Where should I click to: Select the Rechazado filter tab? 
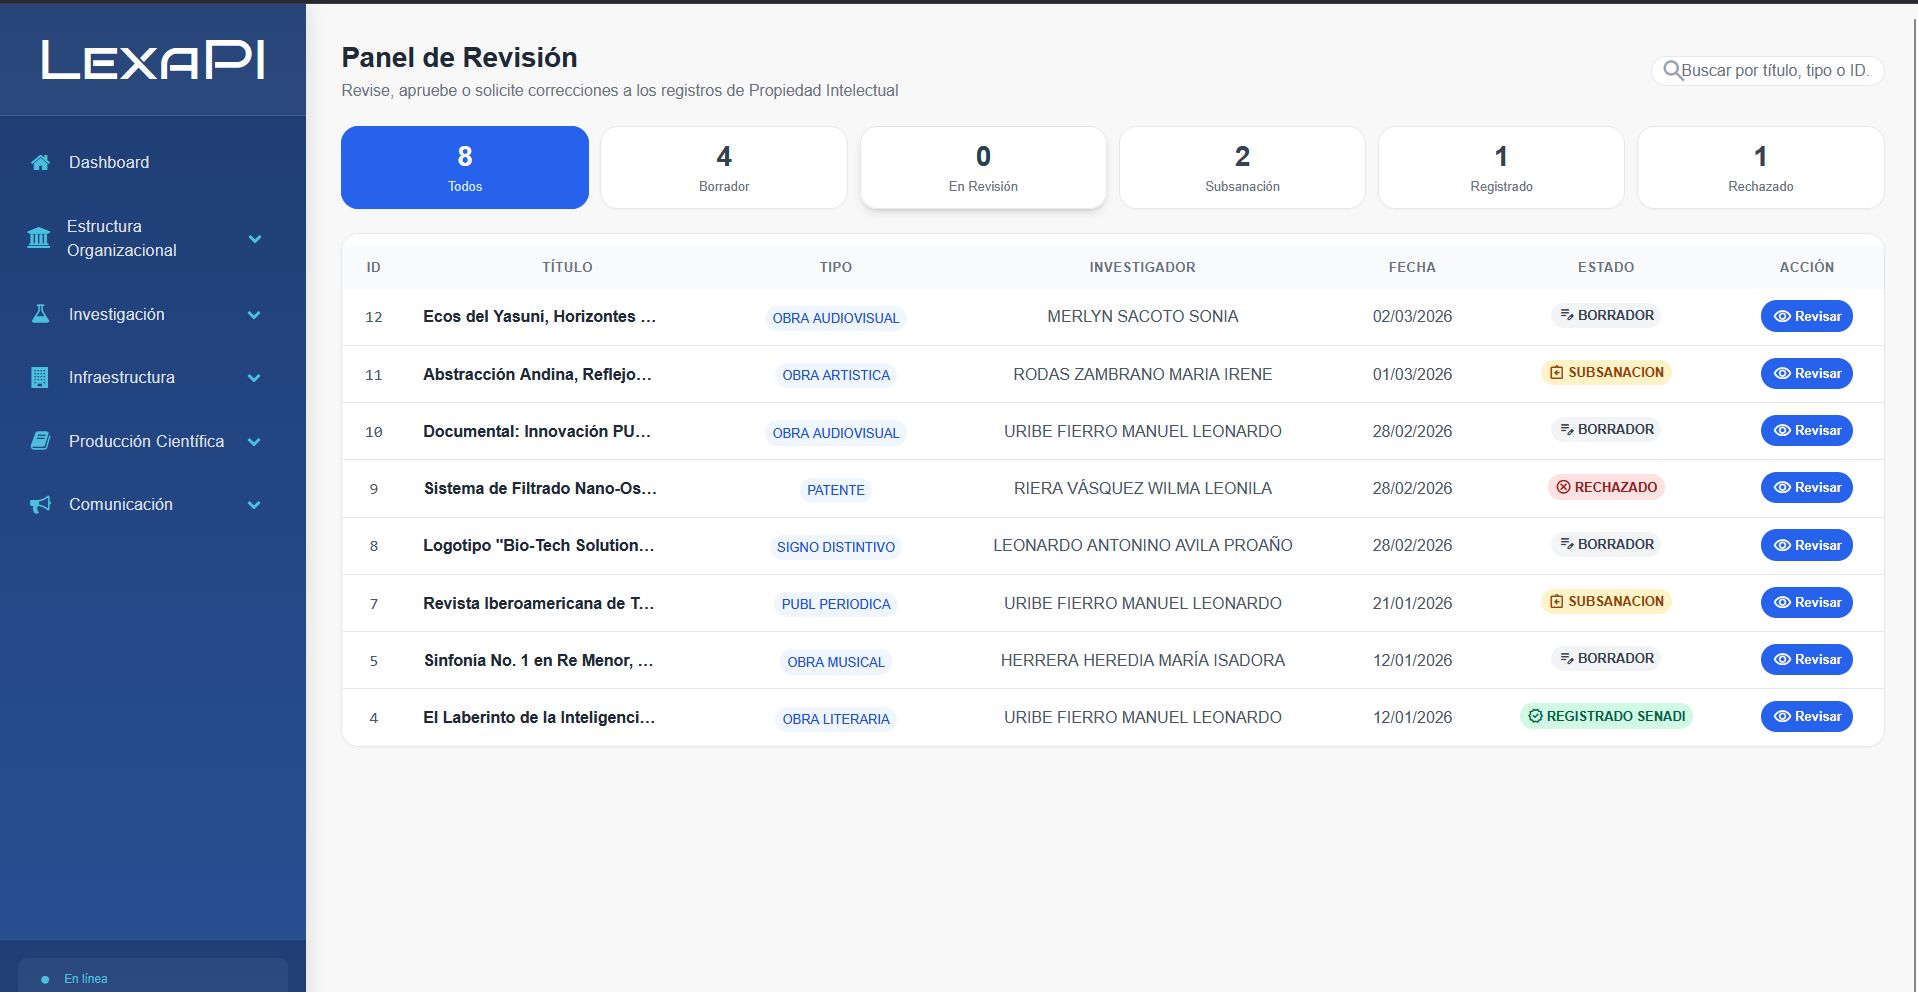point(1759,167)
